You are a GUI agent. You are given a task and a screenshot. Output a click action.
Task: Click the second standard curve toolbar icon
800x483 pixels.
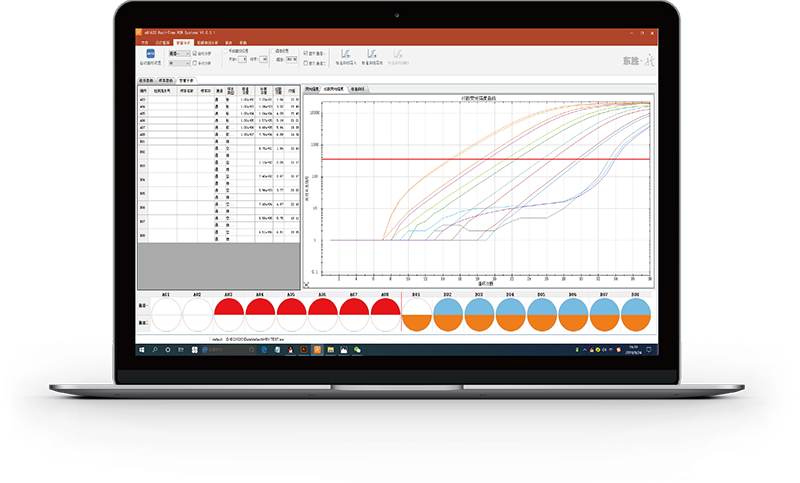(x=372, y=54)
